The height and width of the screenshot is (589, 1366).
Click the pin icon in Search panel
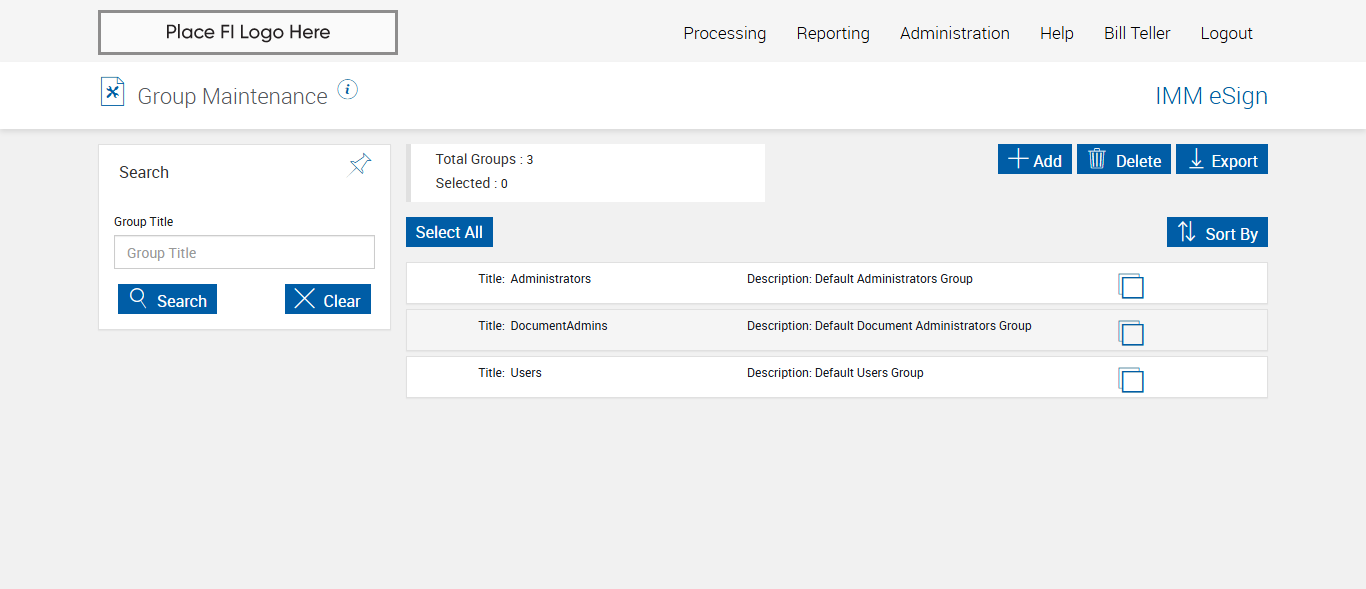point(360,165)
